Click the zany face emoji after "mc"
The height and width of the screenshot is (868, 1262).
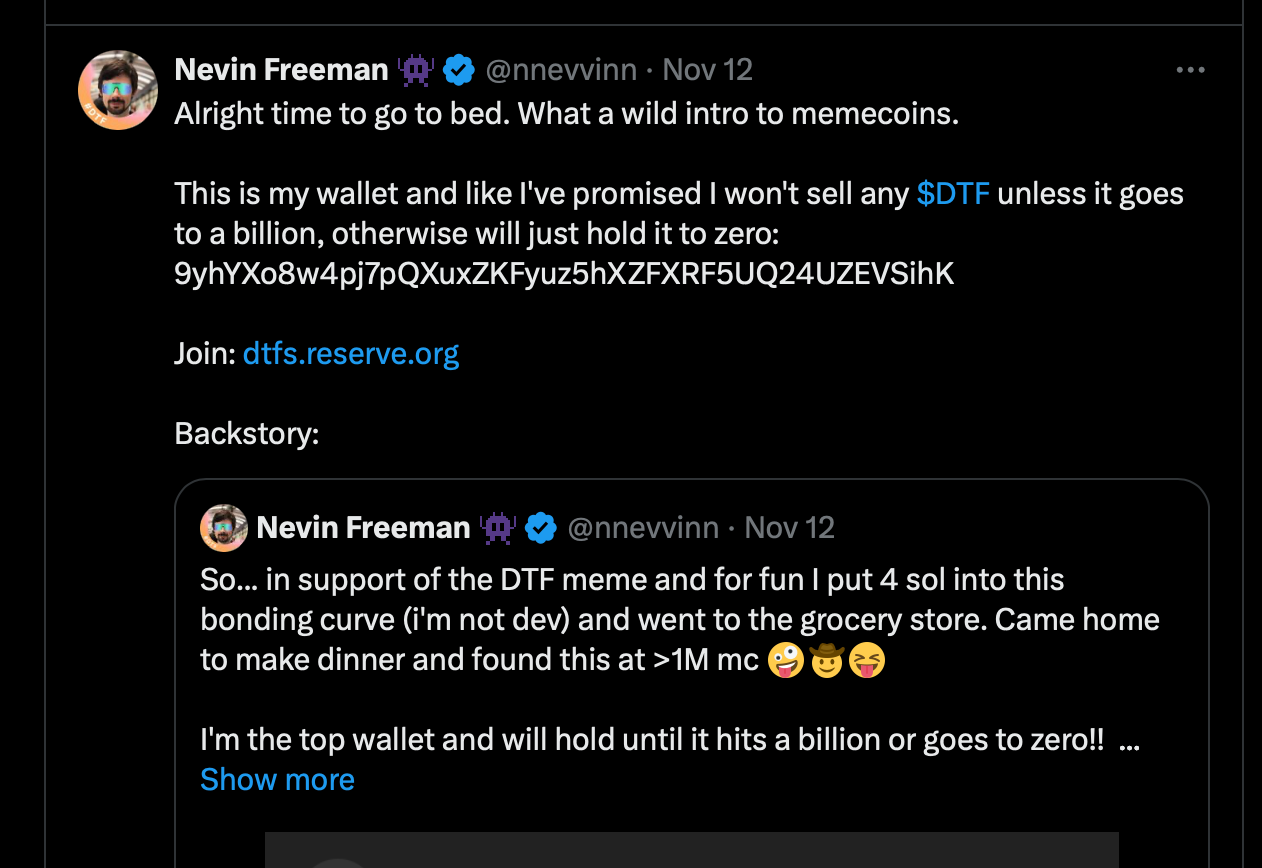787,660
